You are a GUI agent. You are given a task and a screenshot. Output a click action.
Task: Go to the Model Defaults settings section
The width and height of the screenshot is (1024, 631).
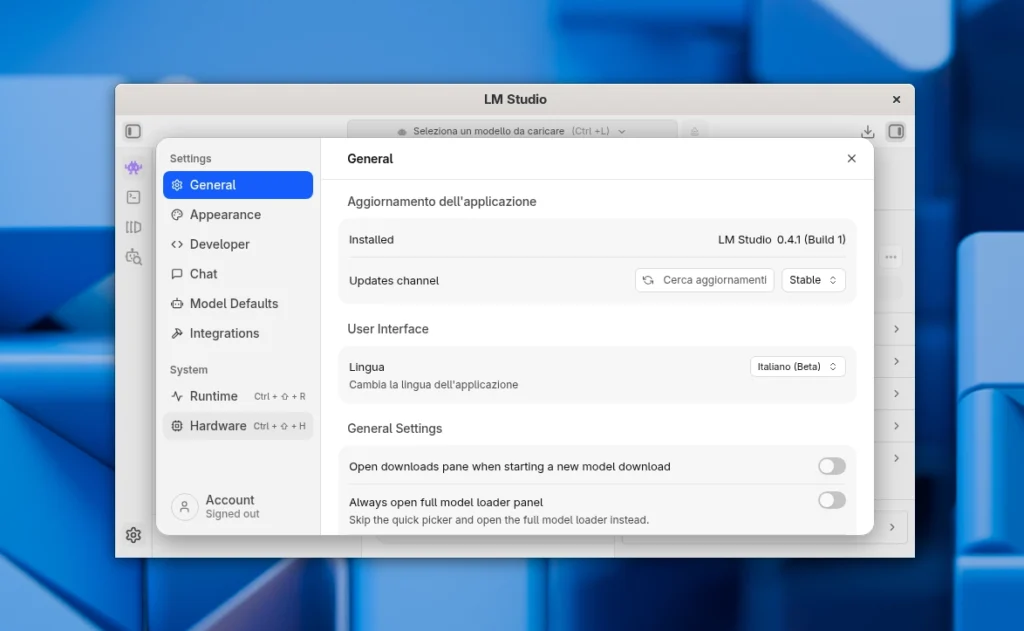pyautogui.click(x=233, y=304)
